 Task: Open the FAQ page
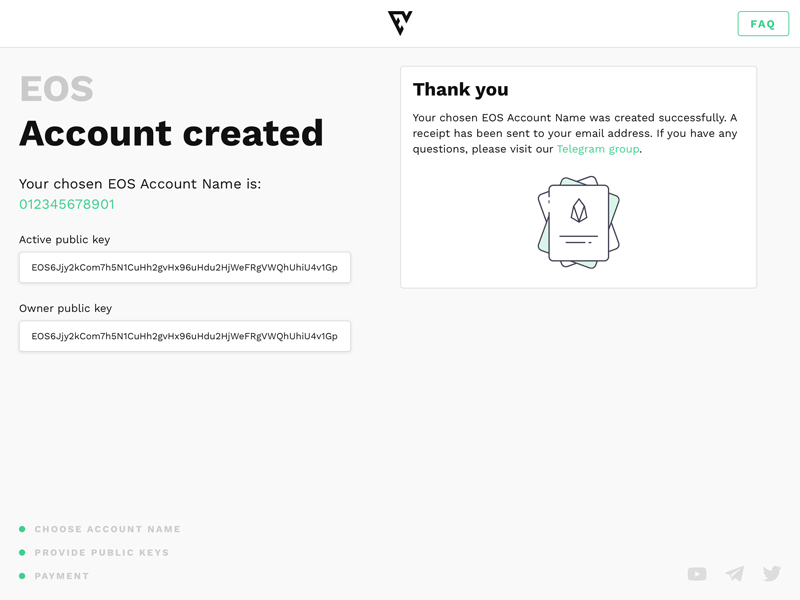tap(763, 23)
